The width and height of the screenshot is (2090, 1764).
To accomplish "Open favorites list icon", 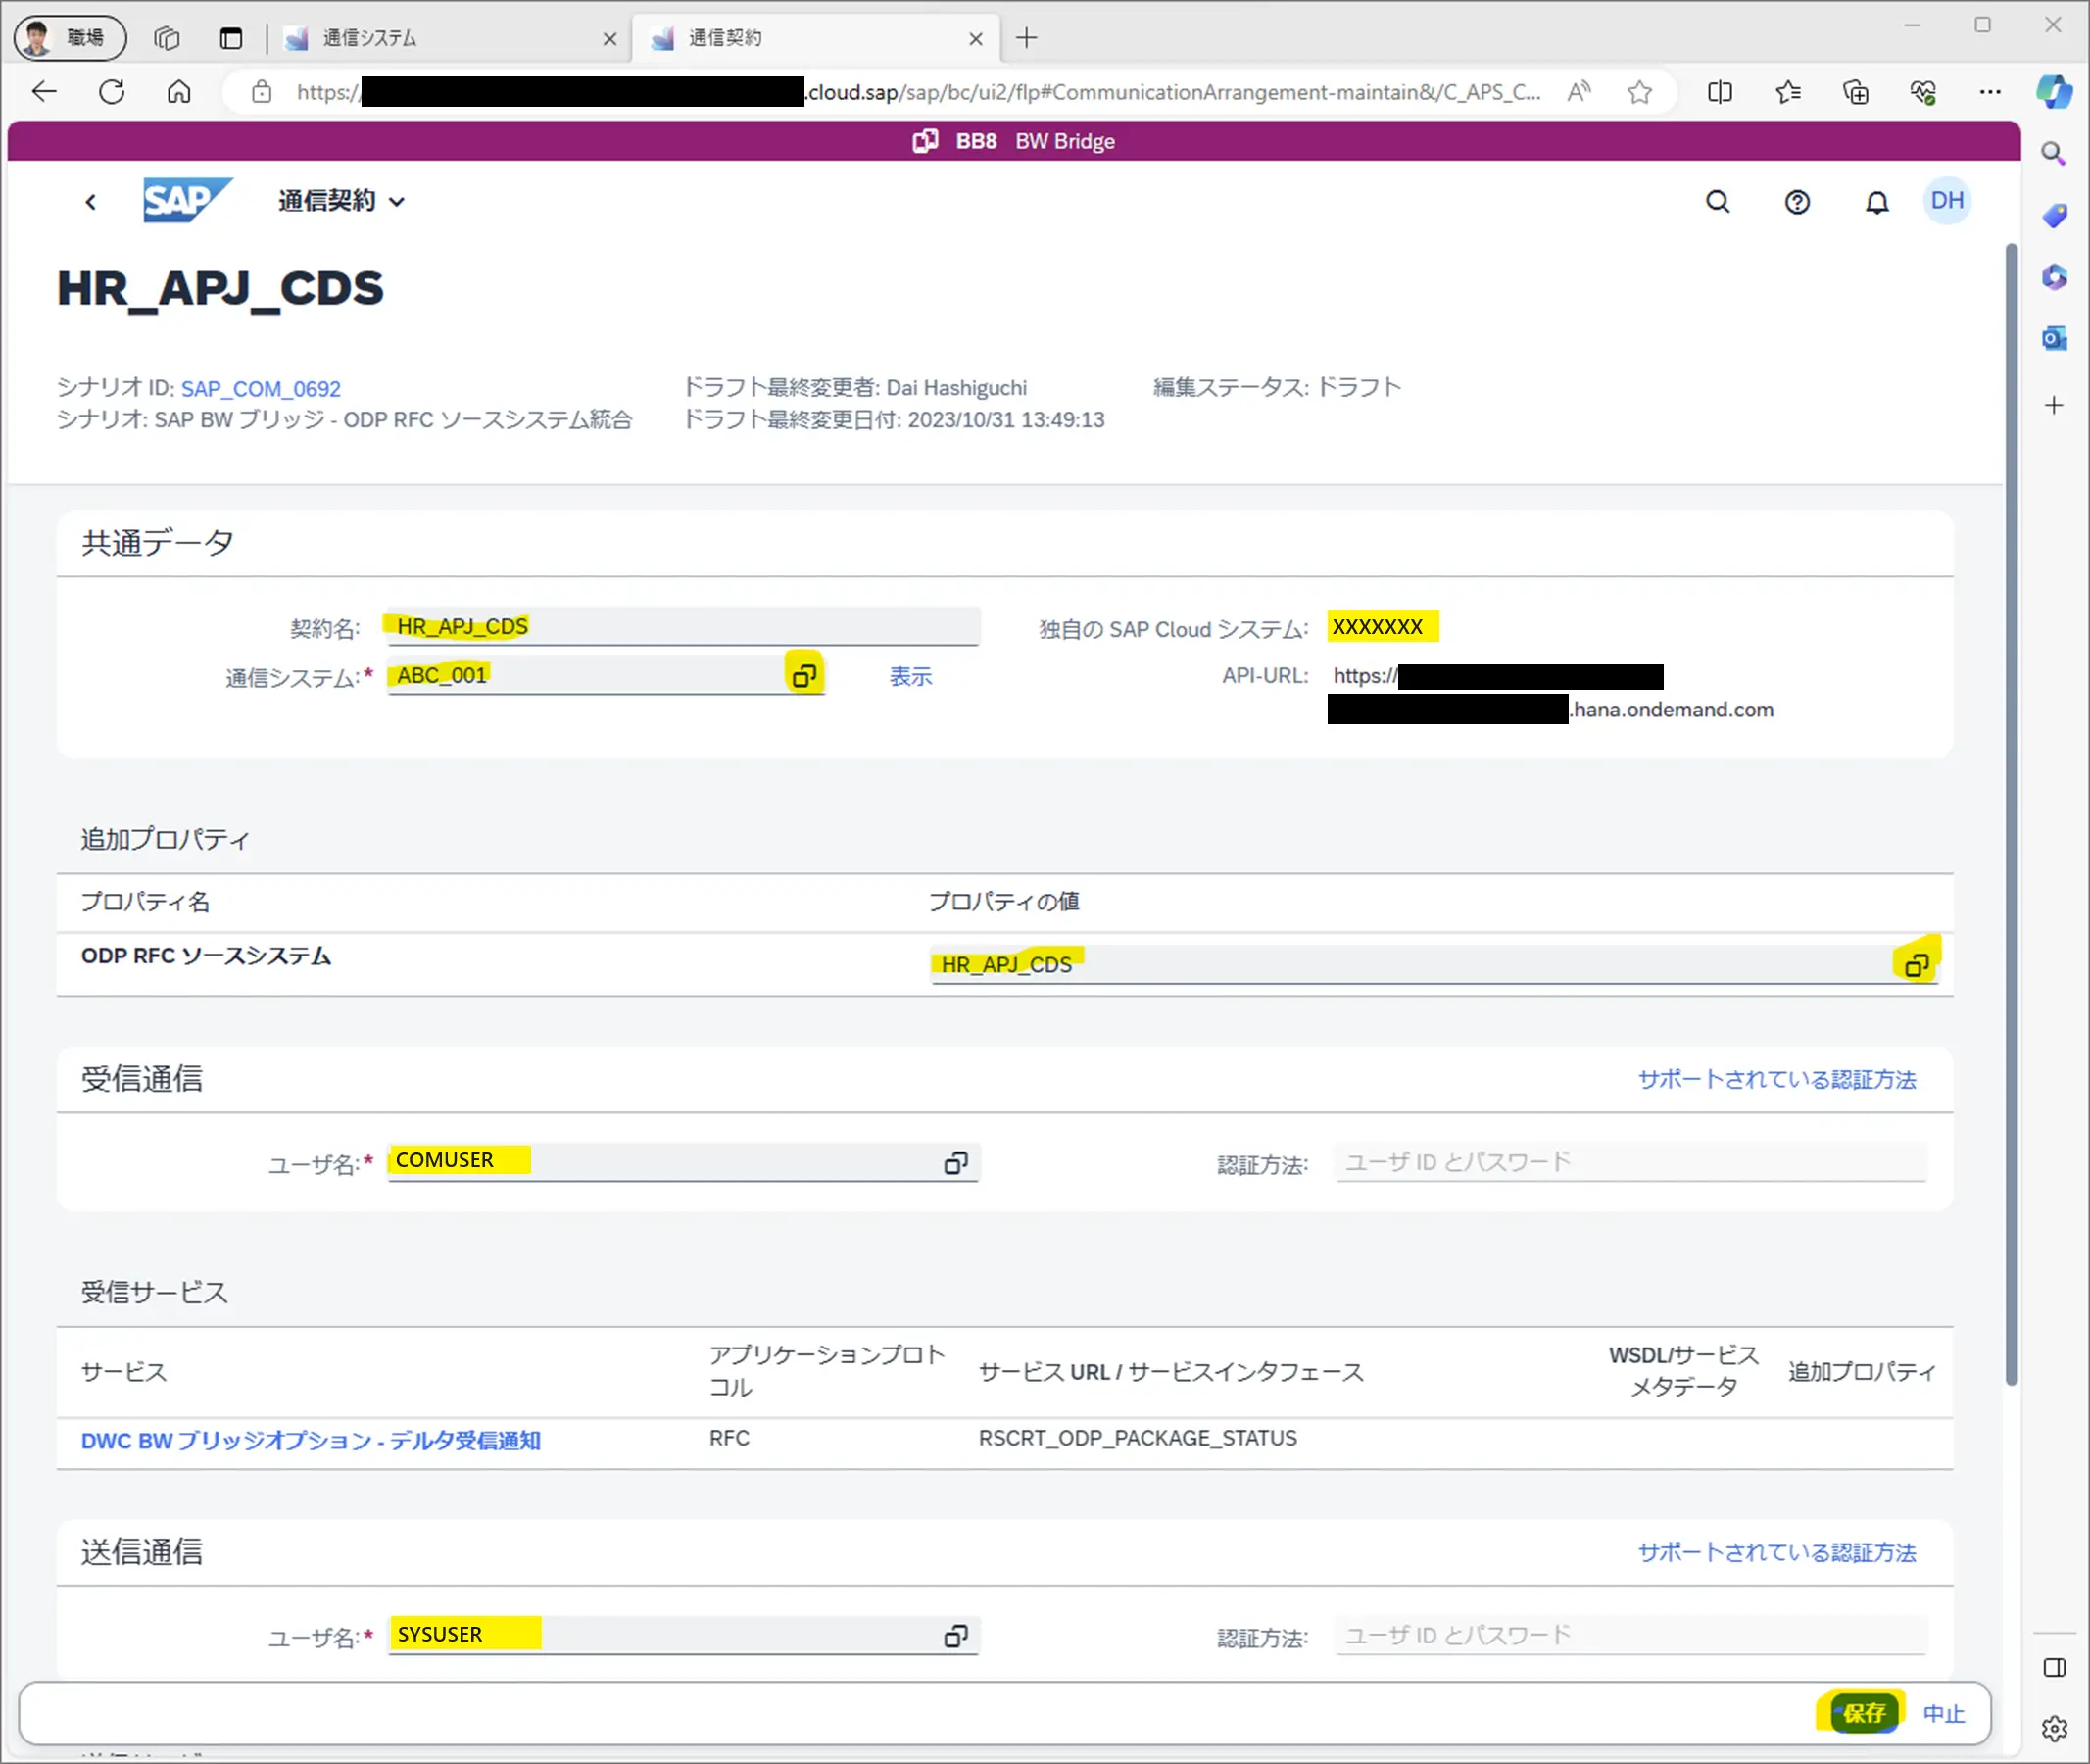I will 1788,92.
